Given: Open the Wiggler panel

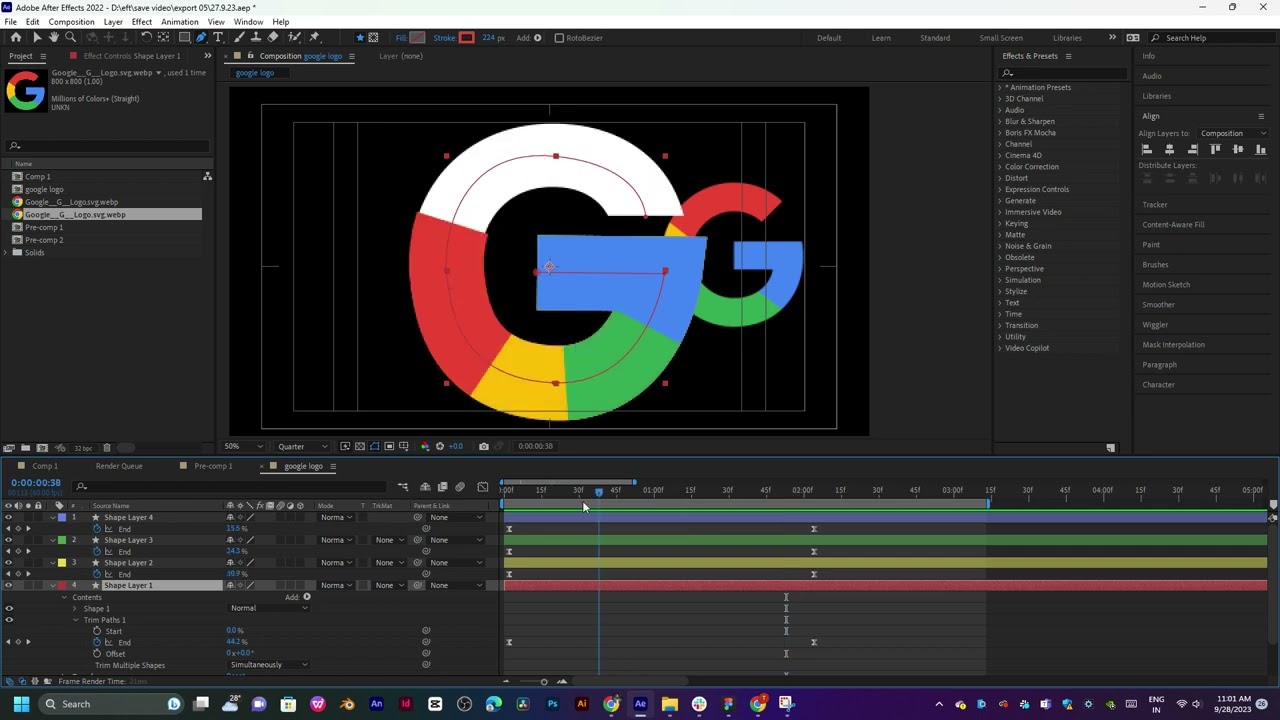Looking at the screenshot, I should point(1155,325).
